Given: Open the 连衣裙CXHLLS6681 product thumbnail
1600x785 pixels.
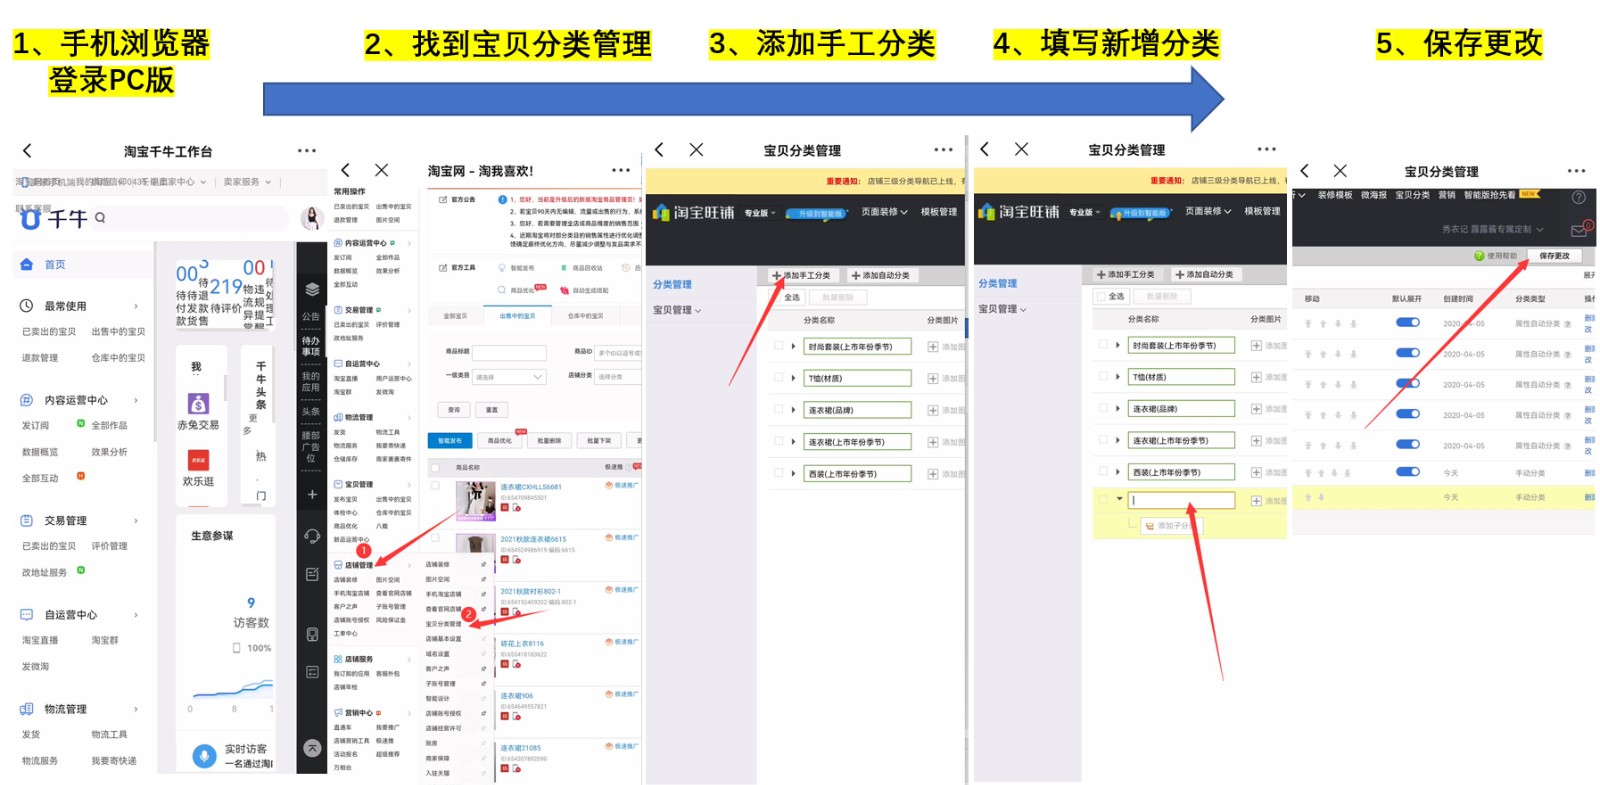Looking at the screenshot, I should pyautogui.click(x=476, y=501).
